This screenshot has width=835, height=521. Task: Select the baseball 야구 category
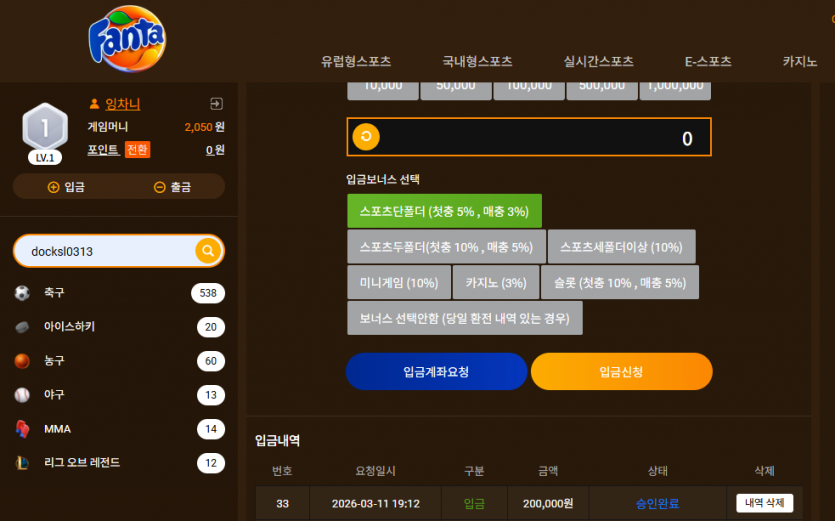[119, 395]
